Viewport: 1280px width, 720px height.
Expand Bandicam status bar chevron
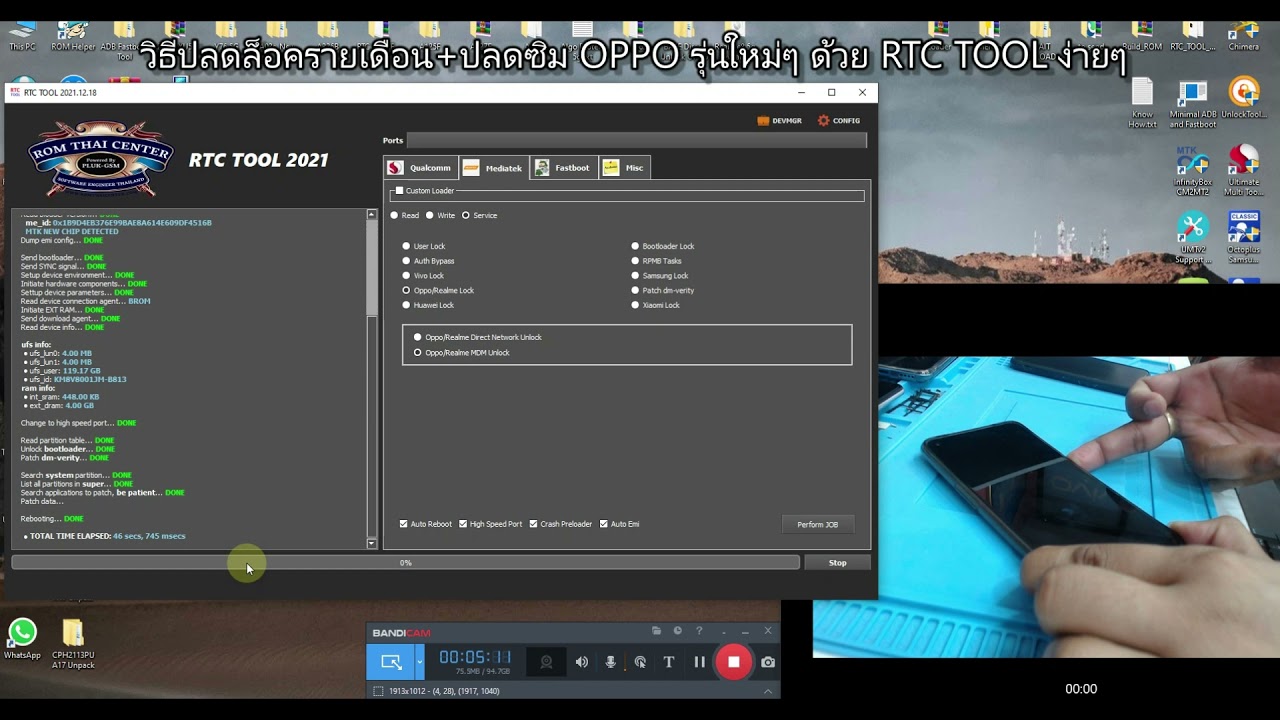pos(768,691)
